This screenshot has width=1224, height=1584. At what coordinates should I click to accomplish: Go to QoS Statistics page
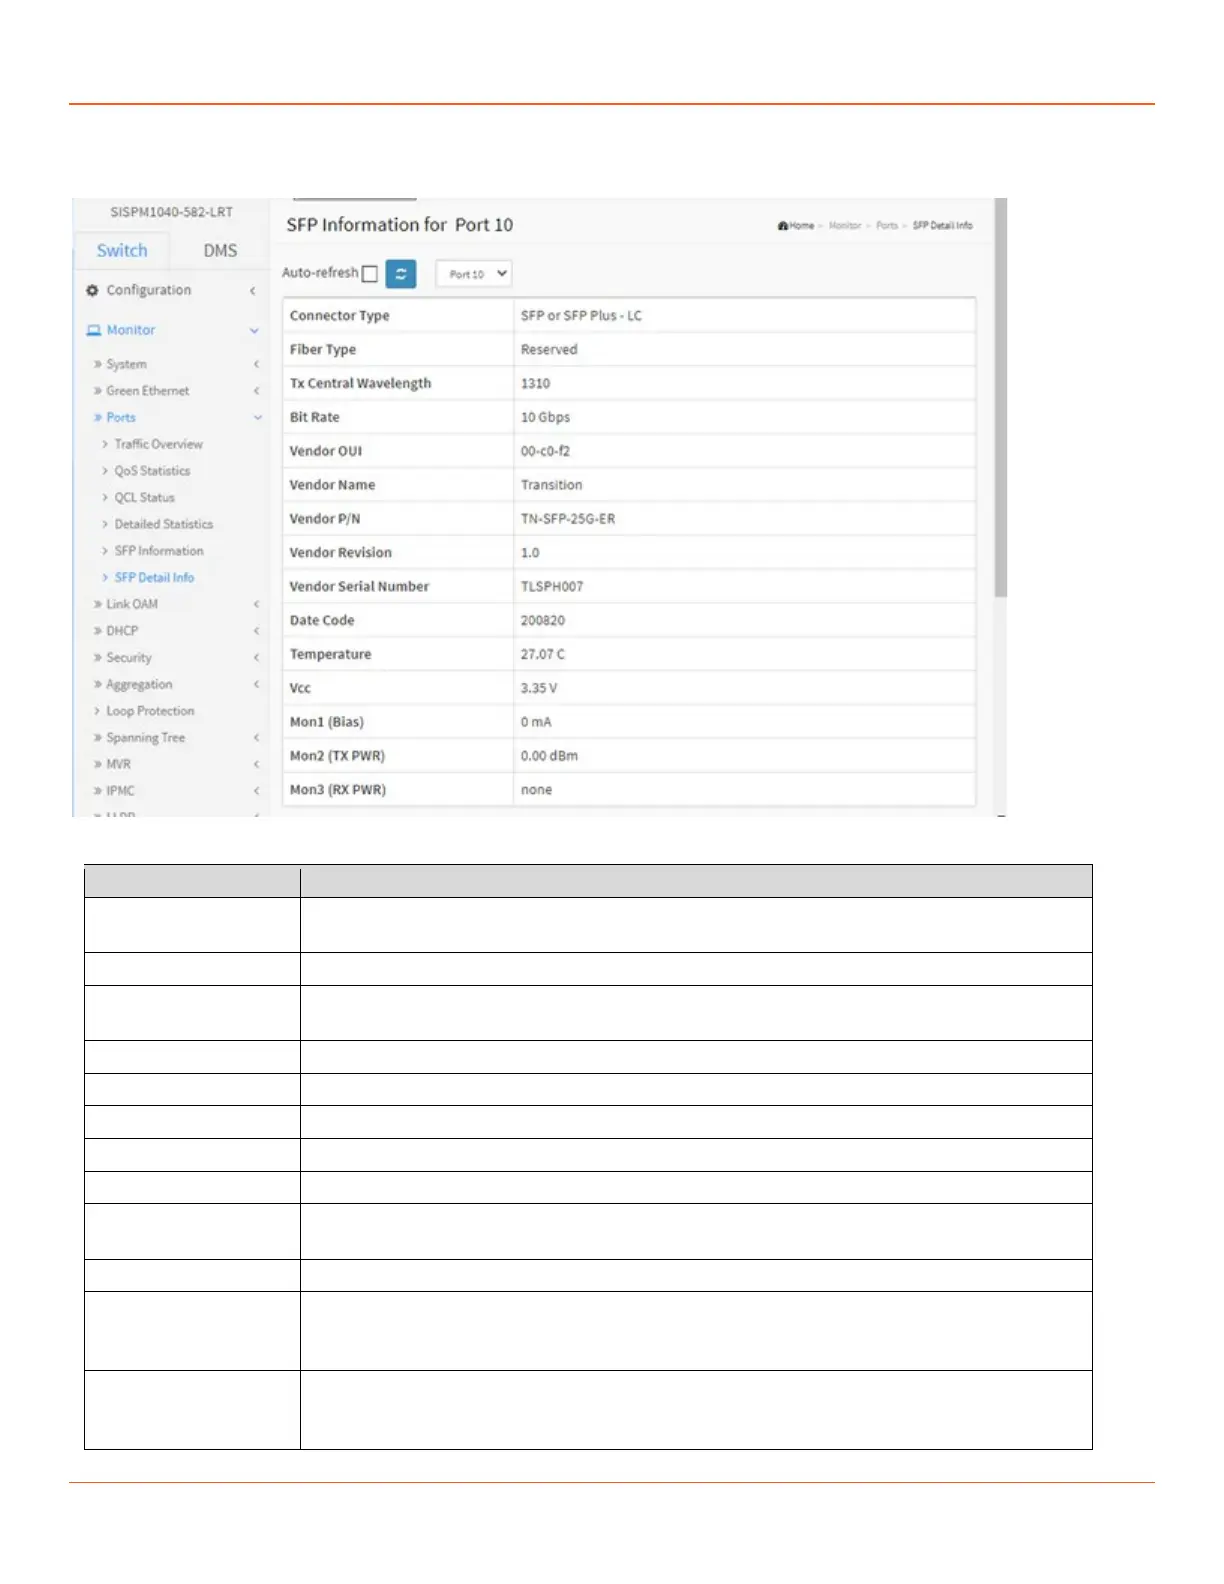[151, 471]
